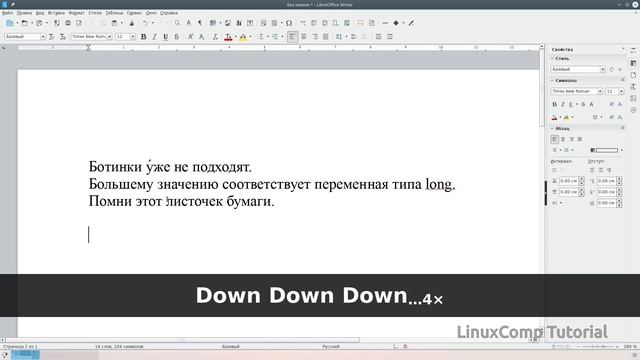The image size is (640, 360).
Task: Click the Open file icon in toolbar
Action: point(25,23)
